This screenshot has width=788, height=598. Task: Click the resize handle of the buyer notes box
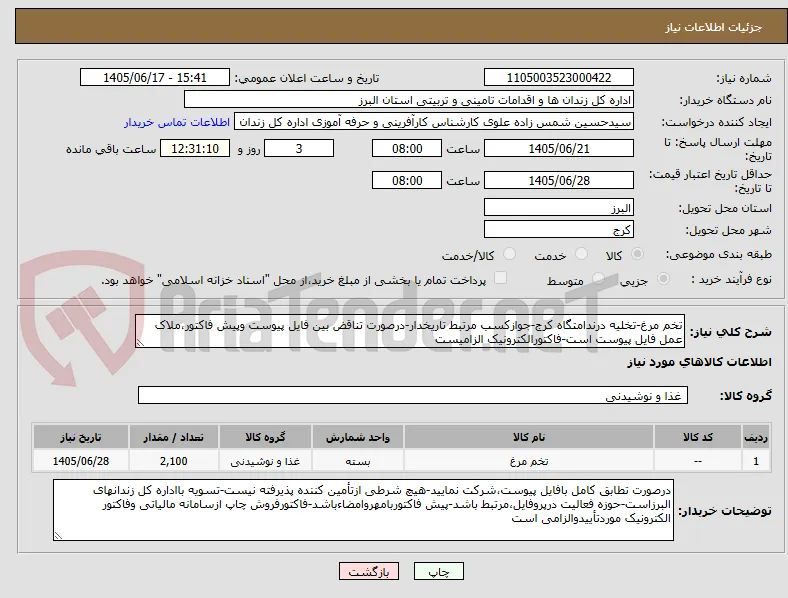tap(58, 536)
